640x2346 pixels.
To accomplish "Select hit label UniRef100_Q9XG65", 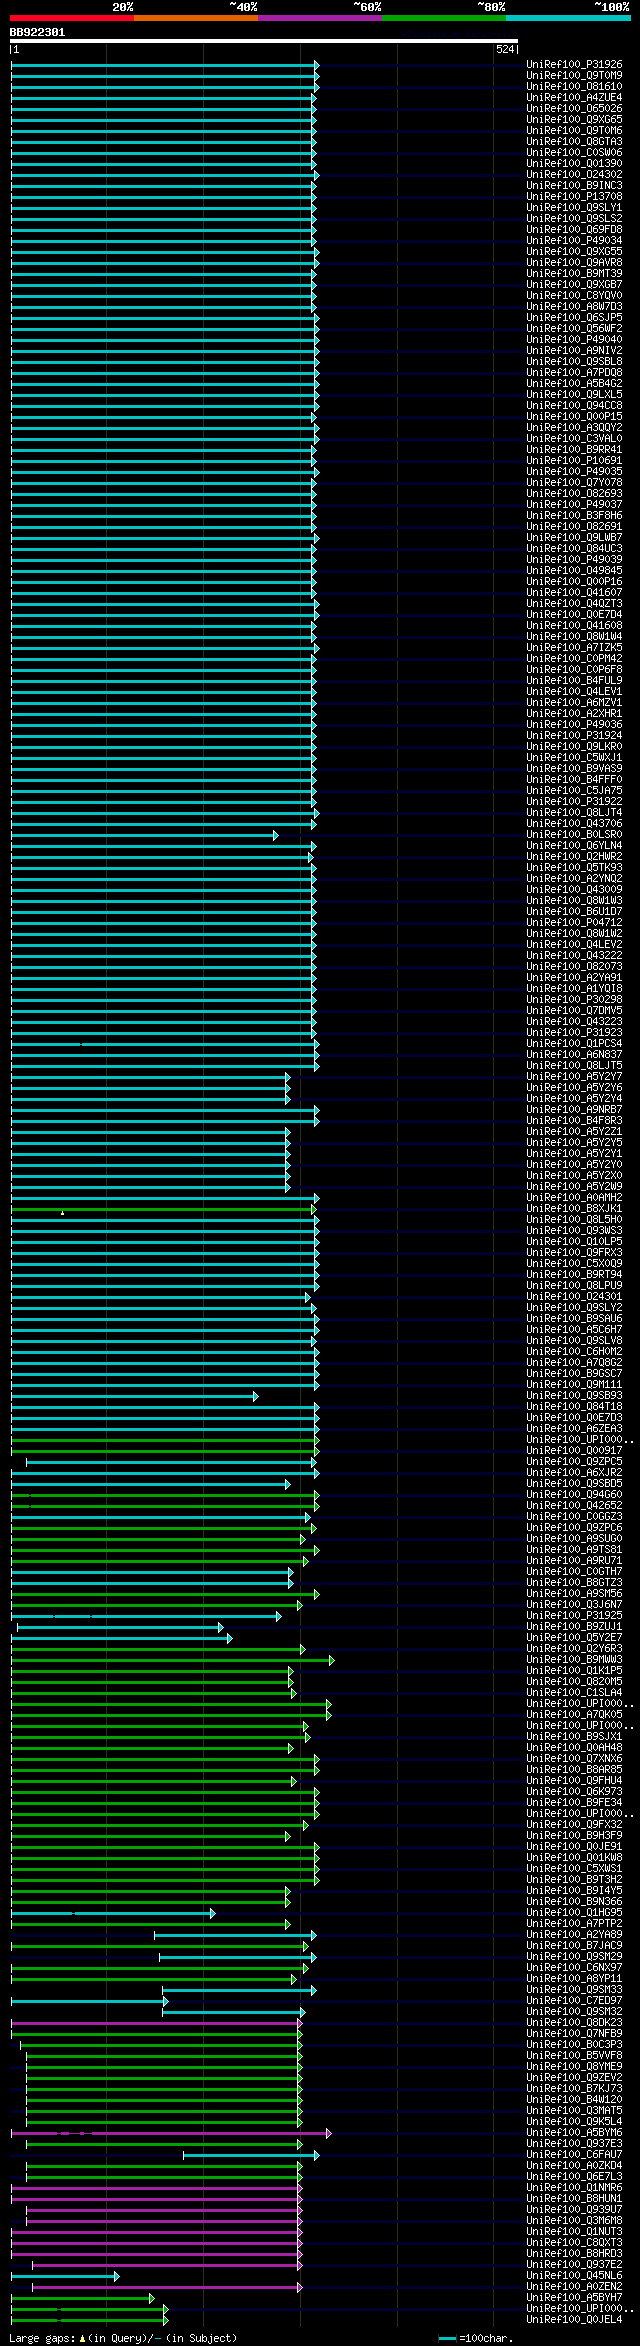I will [574, 120].
